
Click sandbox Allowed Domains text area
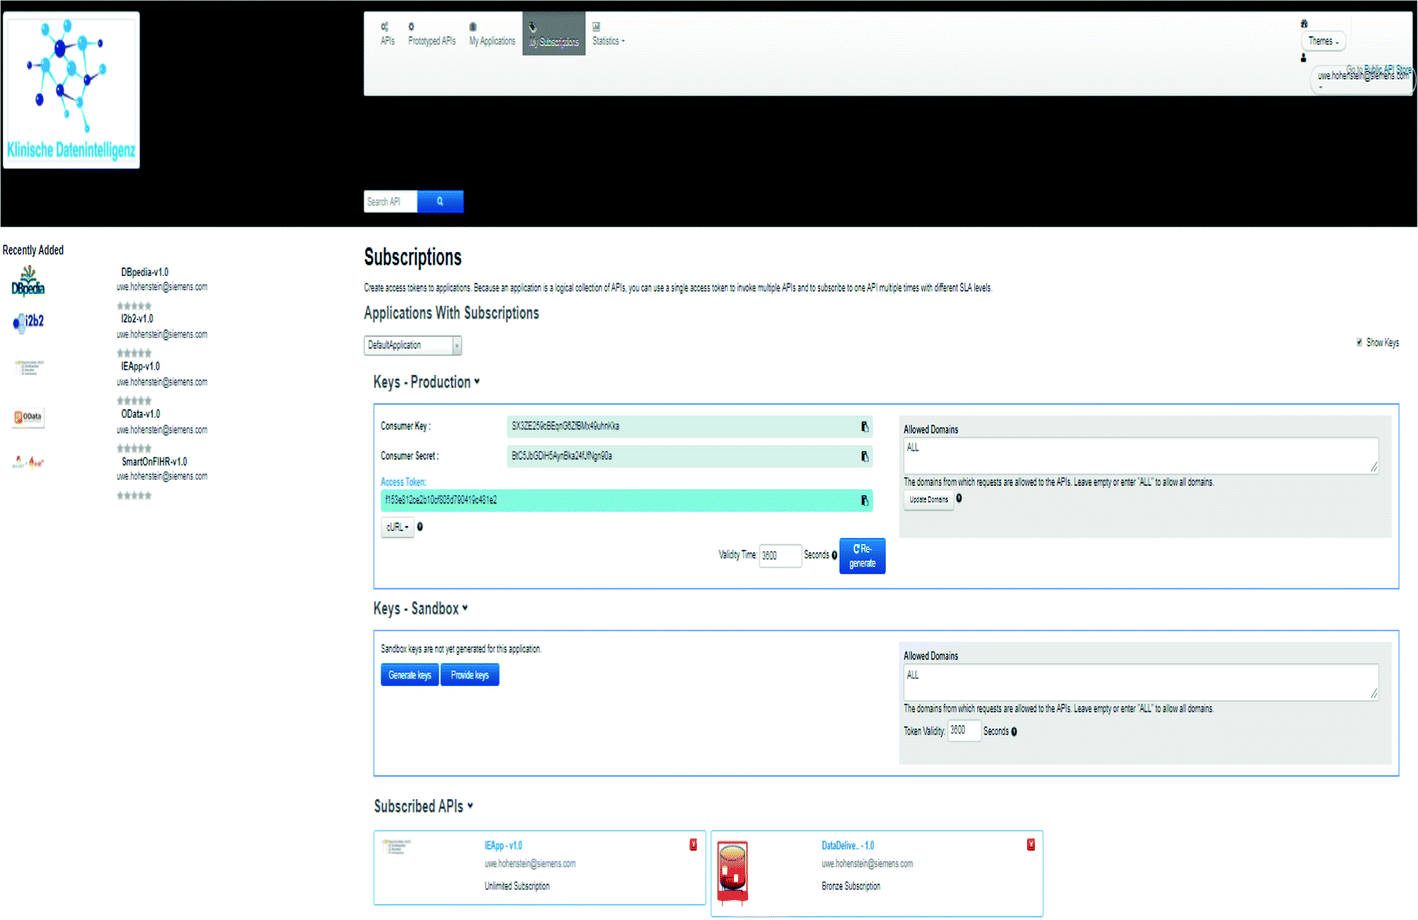[x=1141, y=682]
